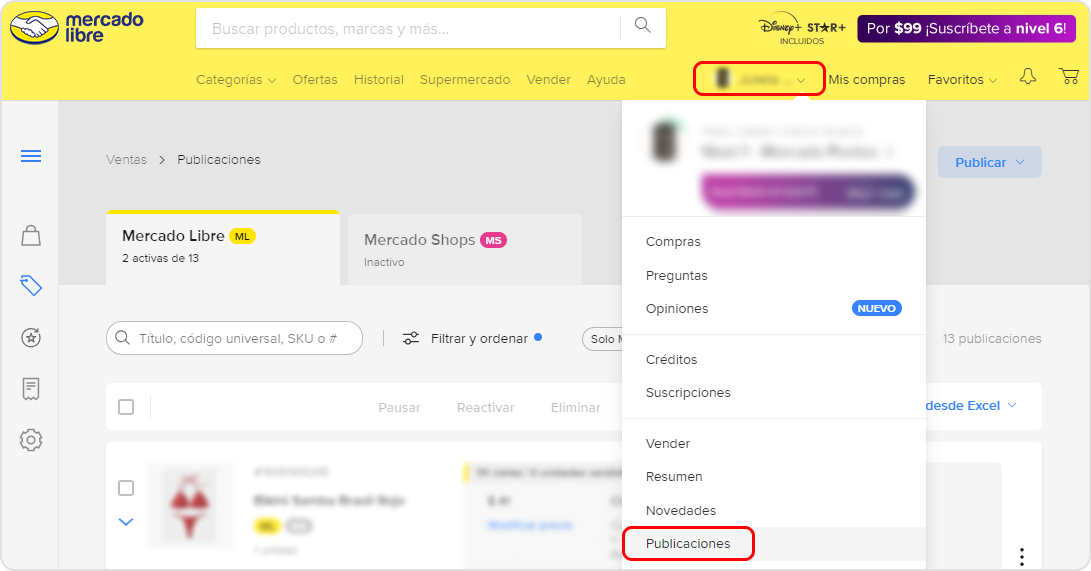
Task: Open the Favoritos dropdown
Action: pos(962,79)
